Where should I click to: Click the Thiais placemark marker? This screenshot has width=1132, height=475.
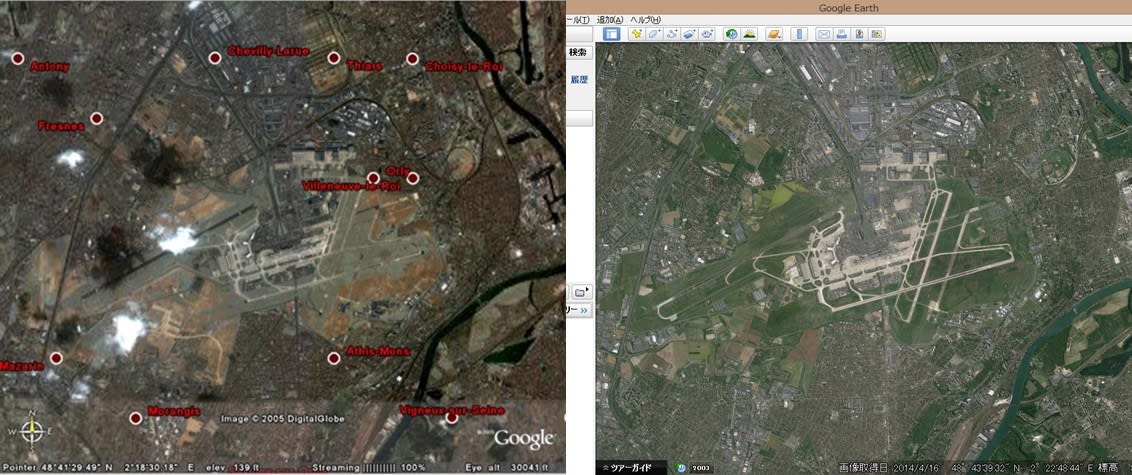pyautogui.click(x=334, y=58)
